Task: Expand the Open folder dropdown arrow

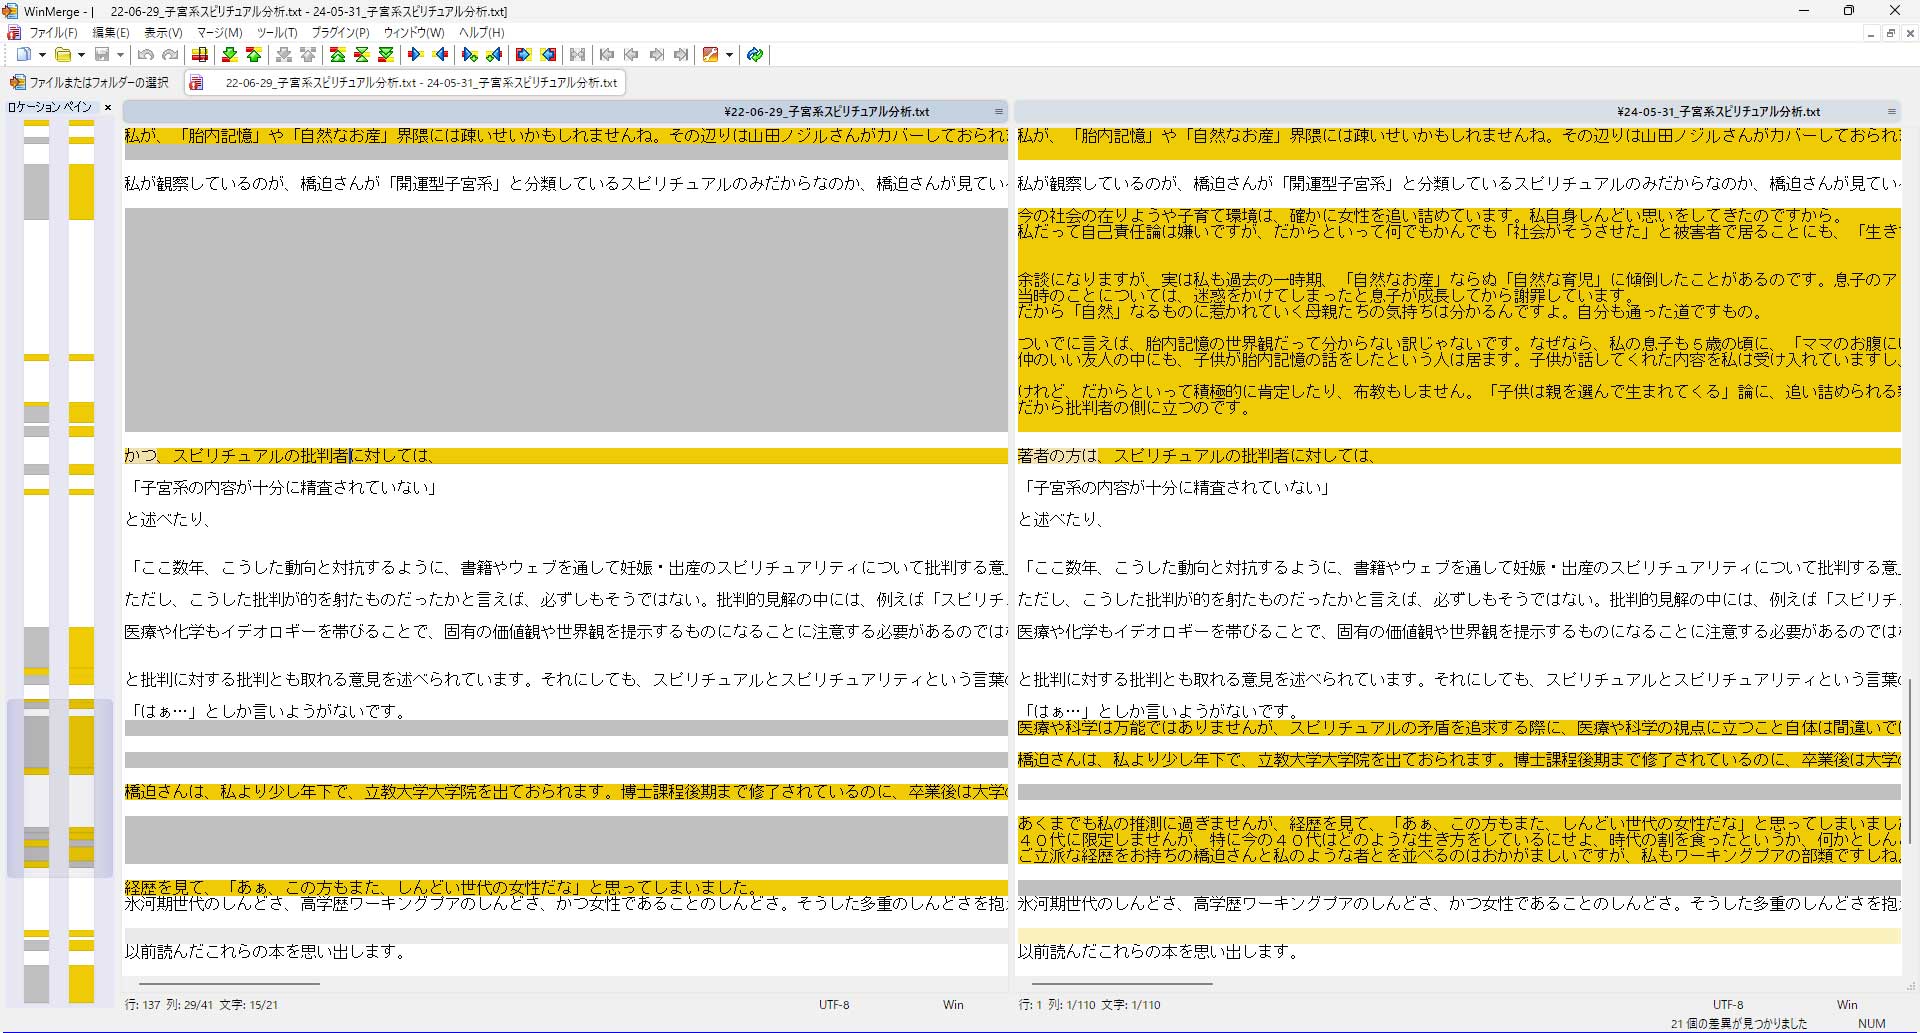Action: 81,55
